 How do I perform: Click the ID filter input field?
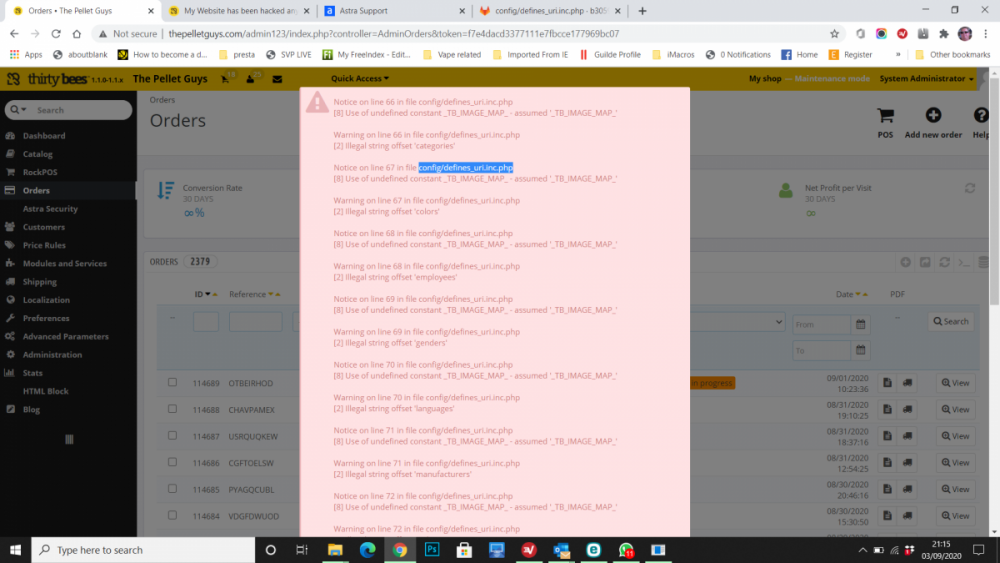pyautogui.click(x=206, y=321)
